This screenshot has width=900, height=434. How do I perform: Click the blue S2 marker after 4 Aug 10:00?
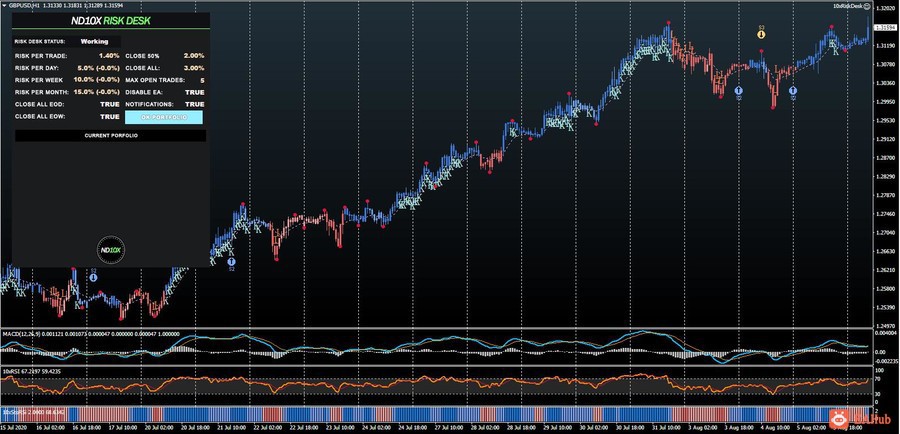[793, 91]
